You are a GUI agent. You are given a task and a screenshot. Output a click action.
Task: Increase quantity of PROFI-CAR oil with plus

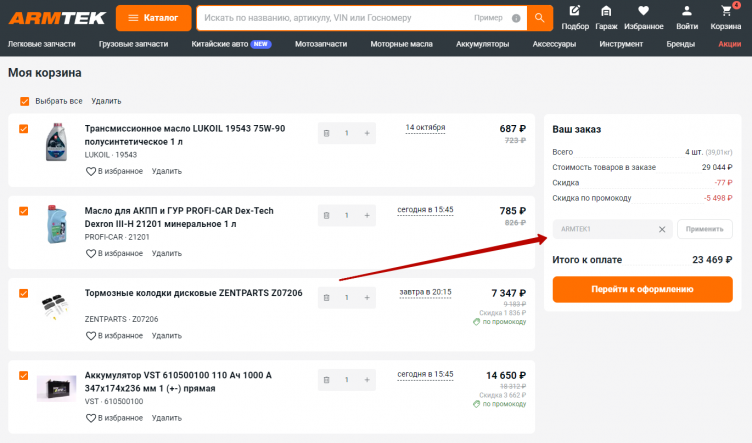[x=367, y=215]
